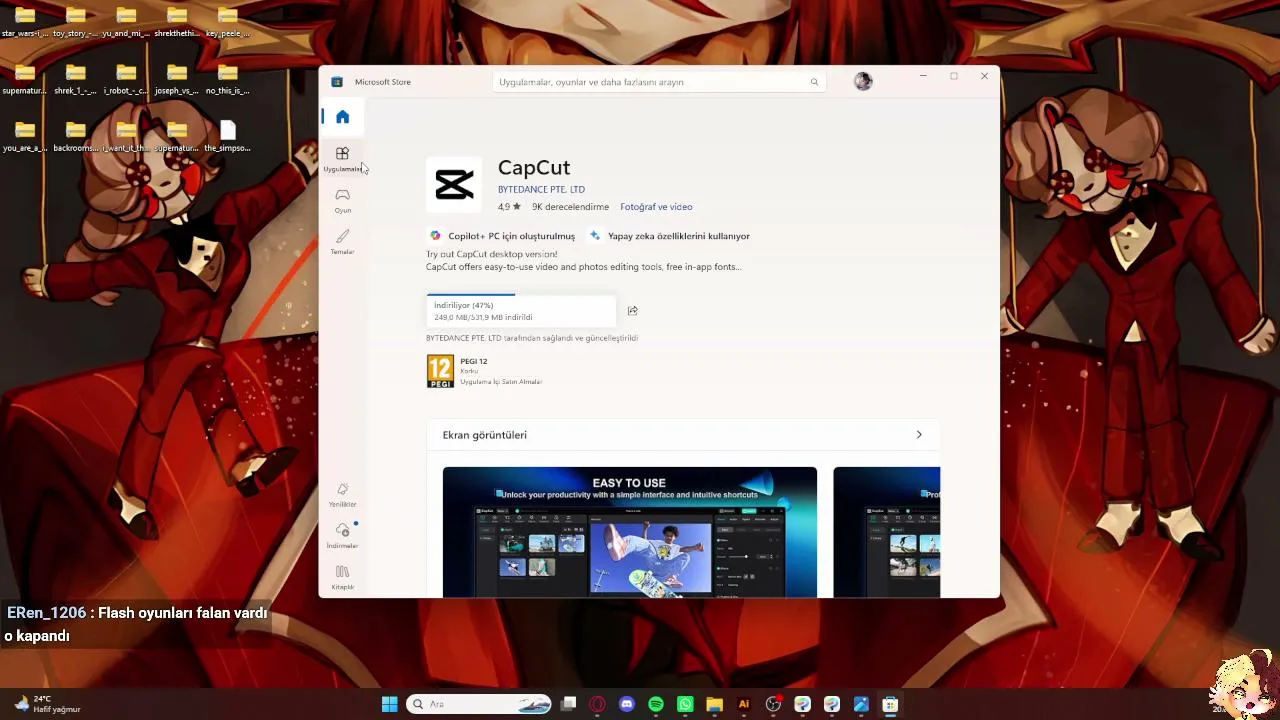Click the search magnifier in Store
This screenshot has height=720, width=1280.
[x=814, y=82]
